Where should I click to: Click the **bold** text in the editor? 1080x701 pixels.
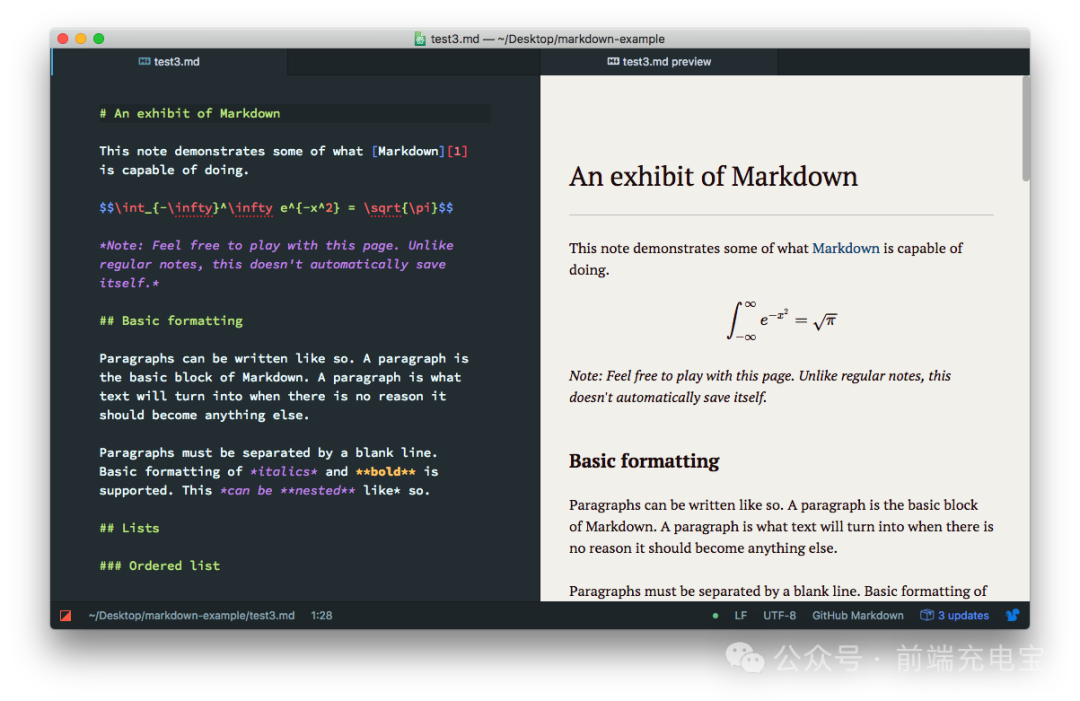click(x=386, y=472)
